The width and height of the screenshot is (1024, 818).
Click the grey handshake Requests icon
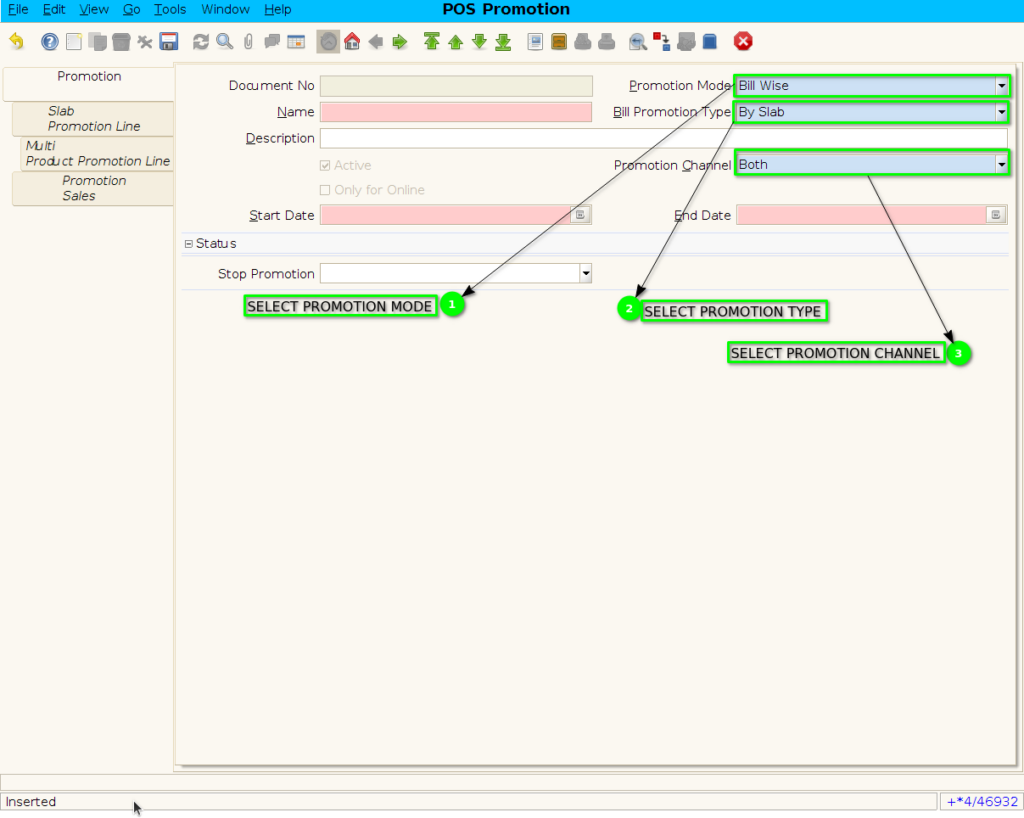(686, 42)
